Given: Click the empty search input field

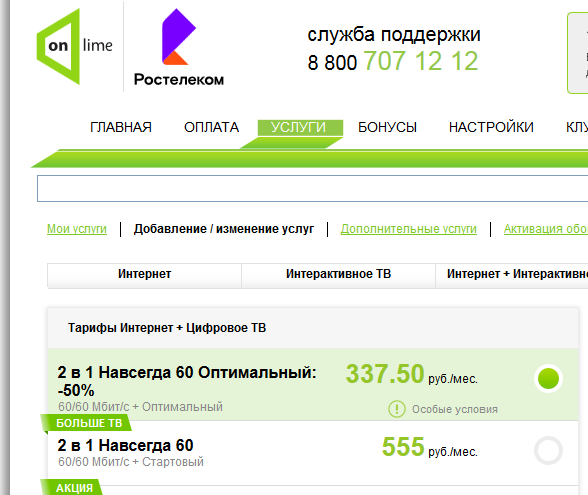Looking at the screenshot, I should click(x=312, y=188).
